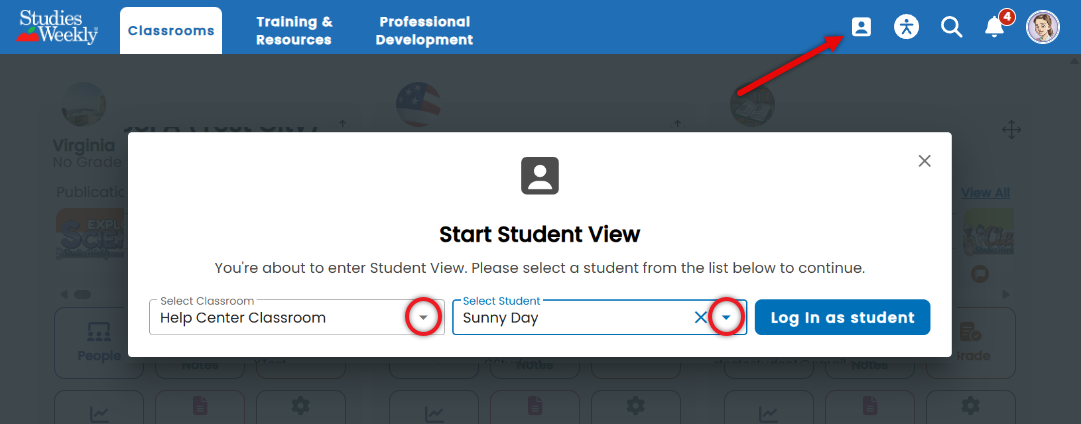Image resolution: width=1081 pixels, height=424 pixels.
Task: Click Log in as student button
Action: (x=842, y=317)
